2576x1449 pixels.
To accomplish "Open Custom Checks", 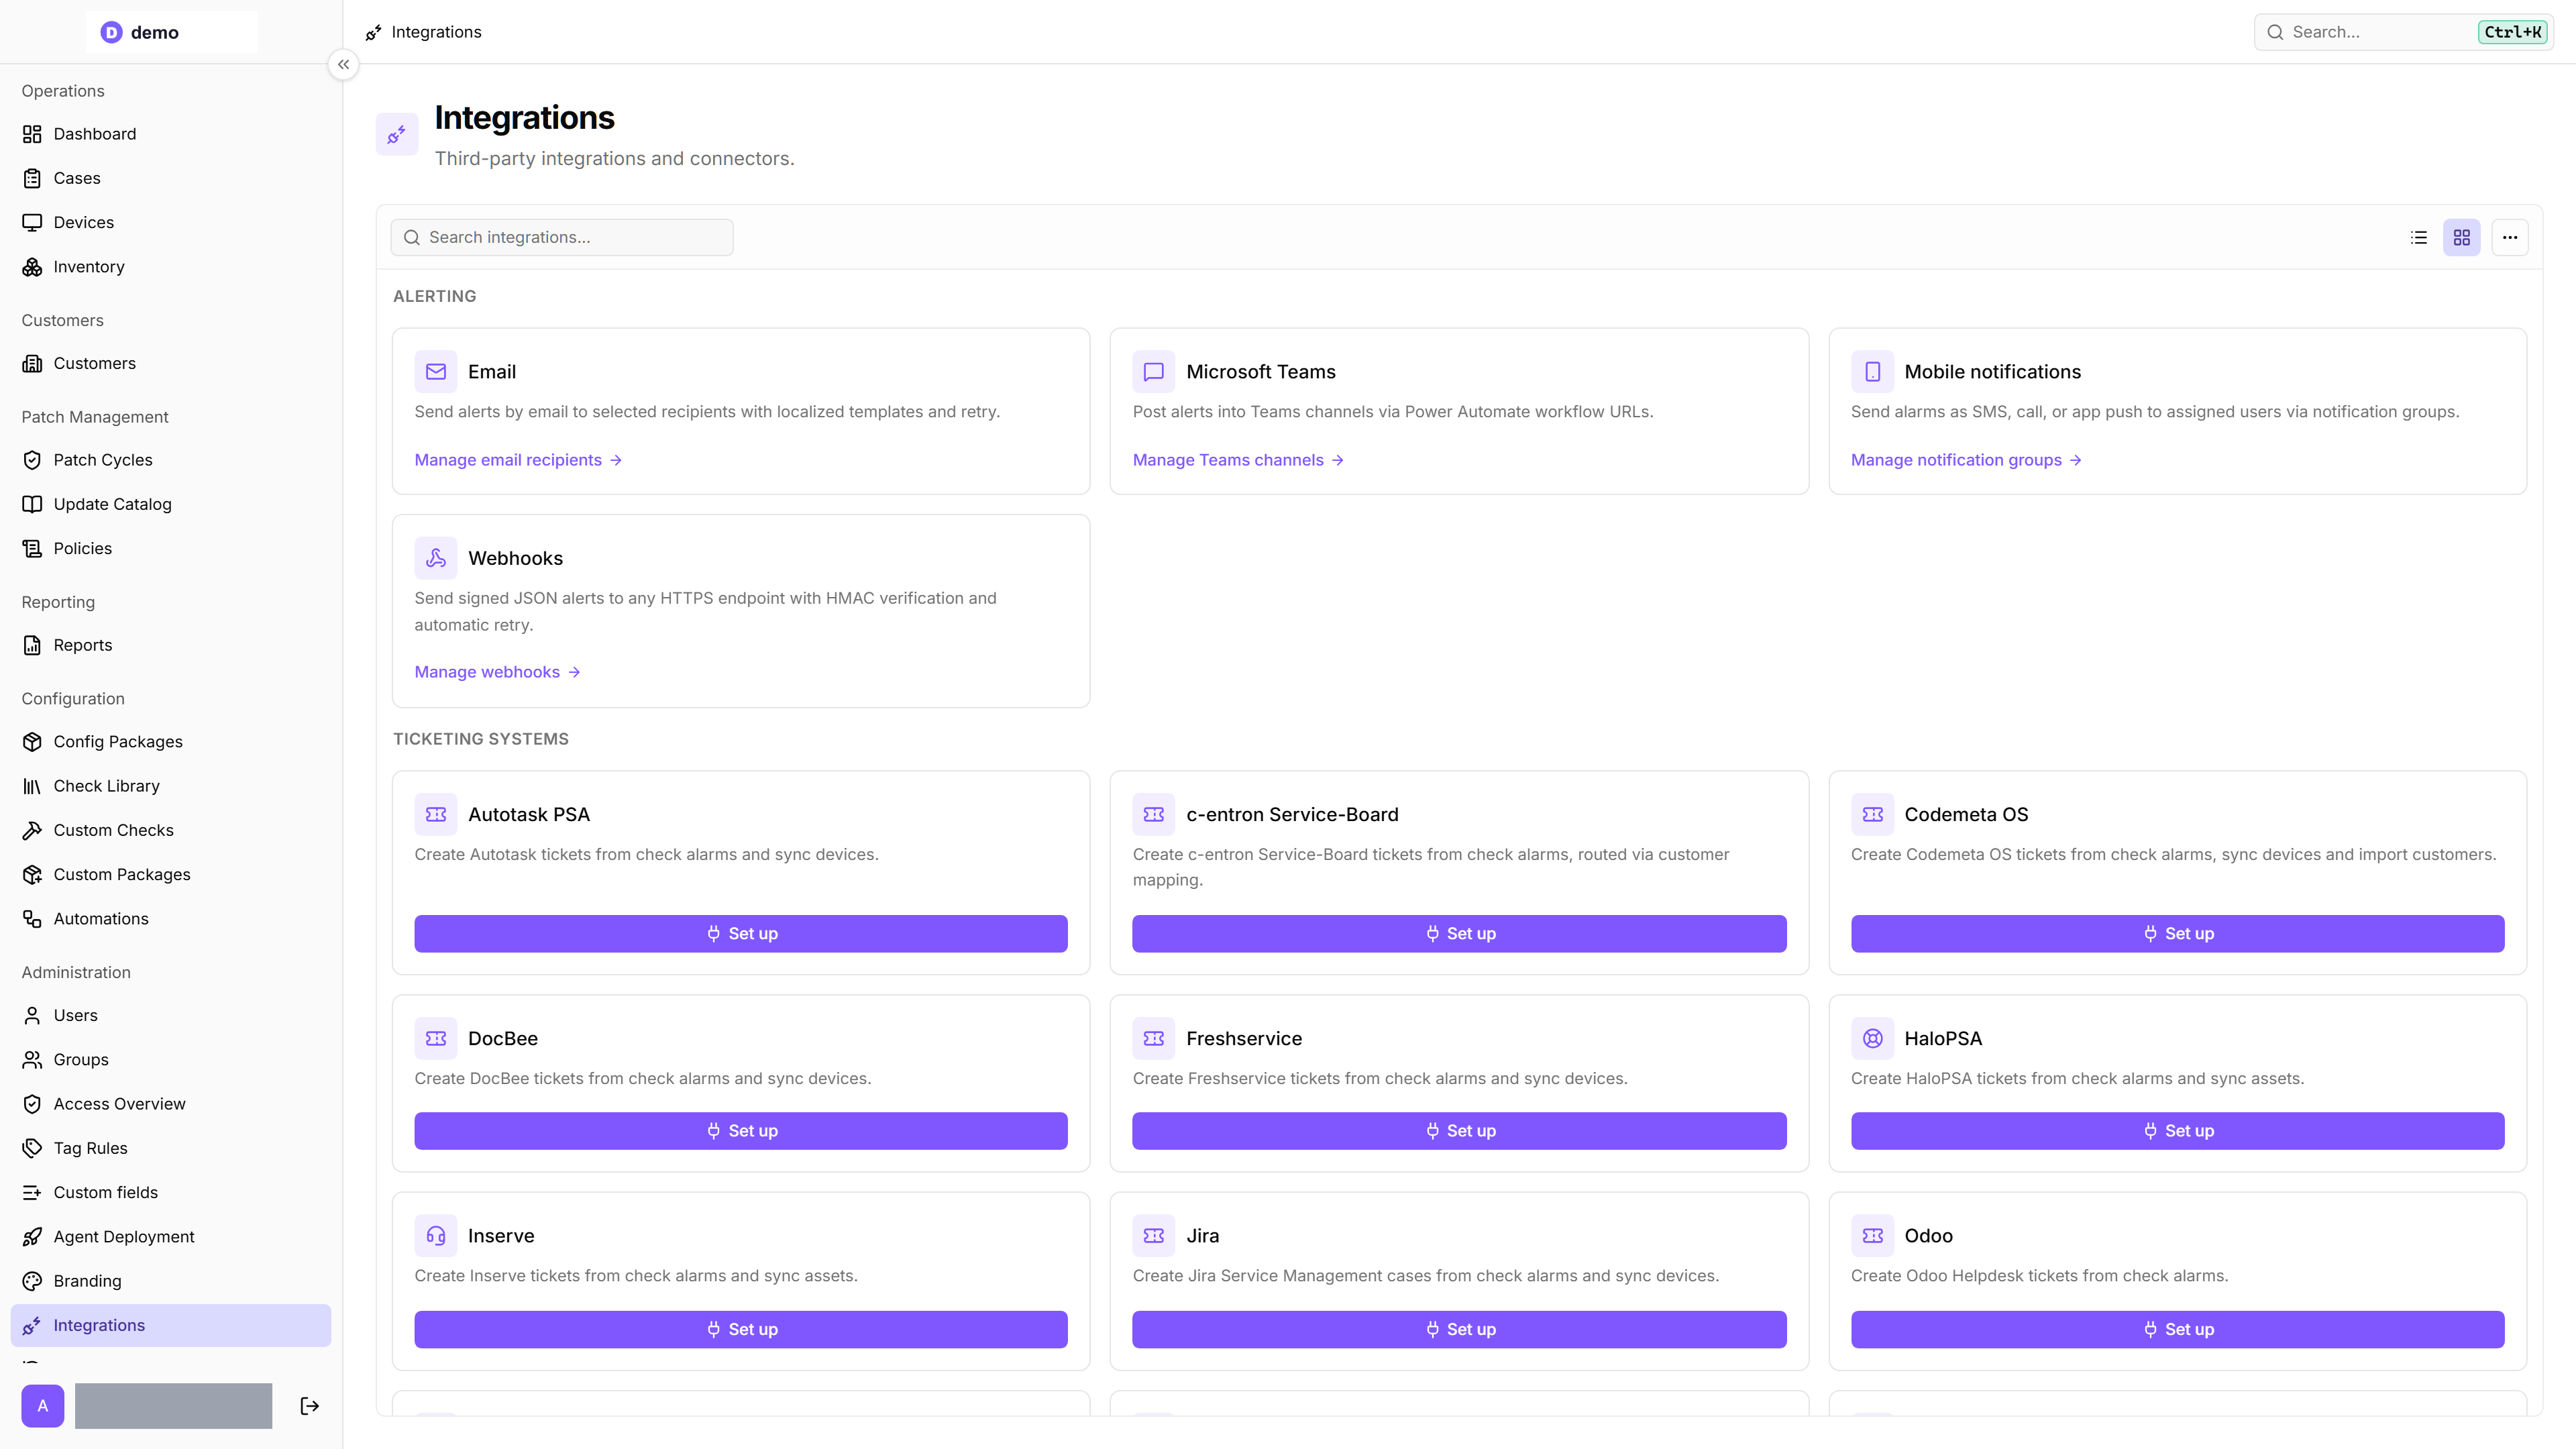I will point(171,830).
